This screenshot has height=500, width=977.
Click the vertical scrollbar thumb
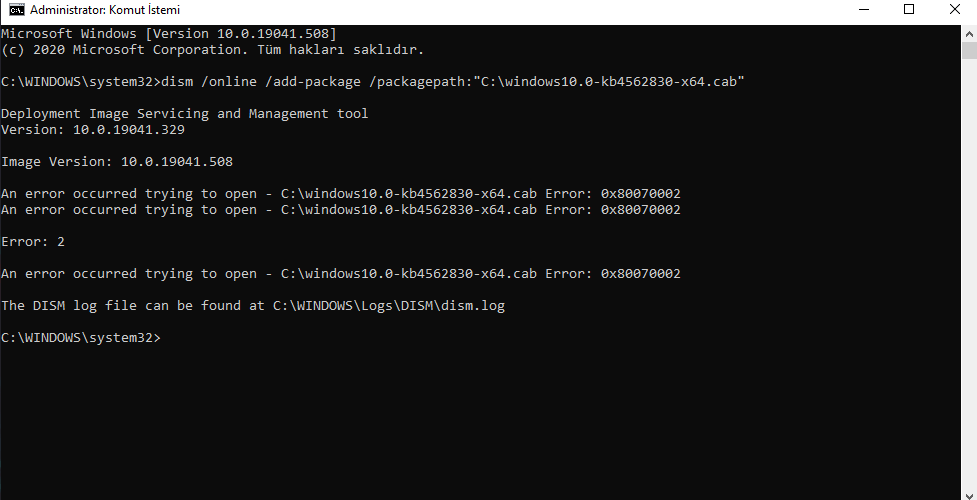tap(969, 50)
